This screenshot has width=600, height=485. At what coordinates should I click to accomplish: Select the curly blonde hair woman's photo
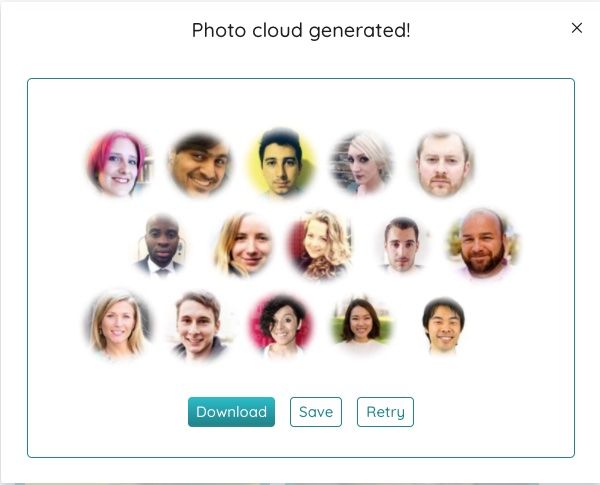click(320, 244)
